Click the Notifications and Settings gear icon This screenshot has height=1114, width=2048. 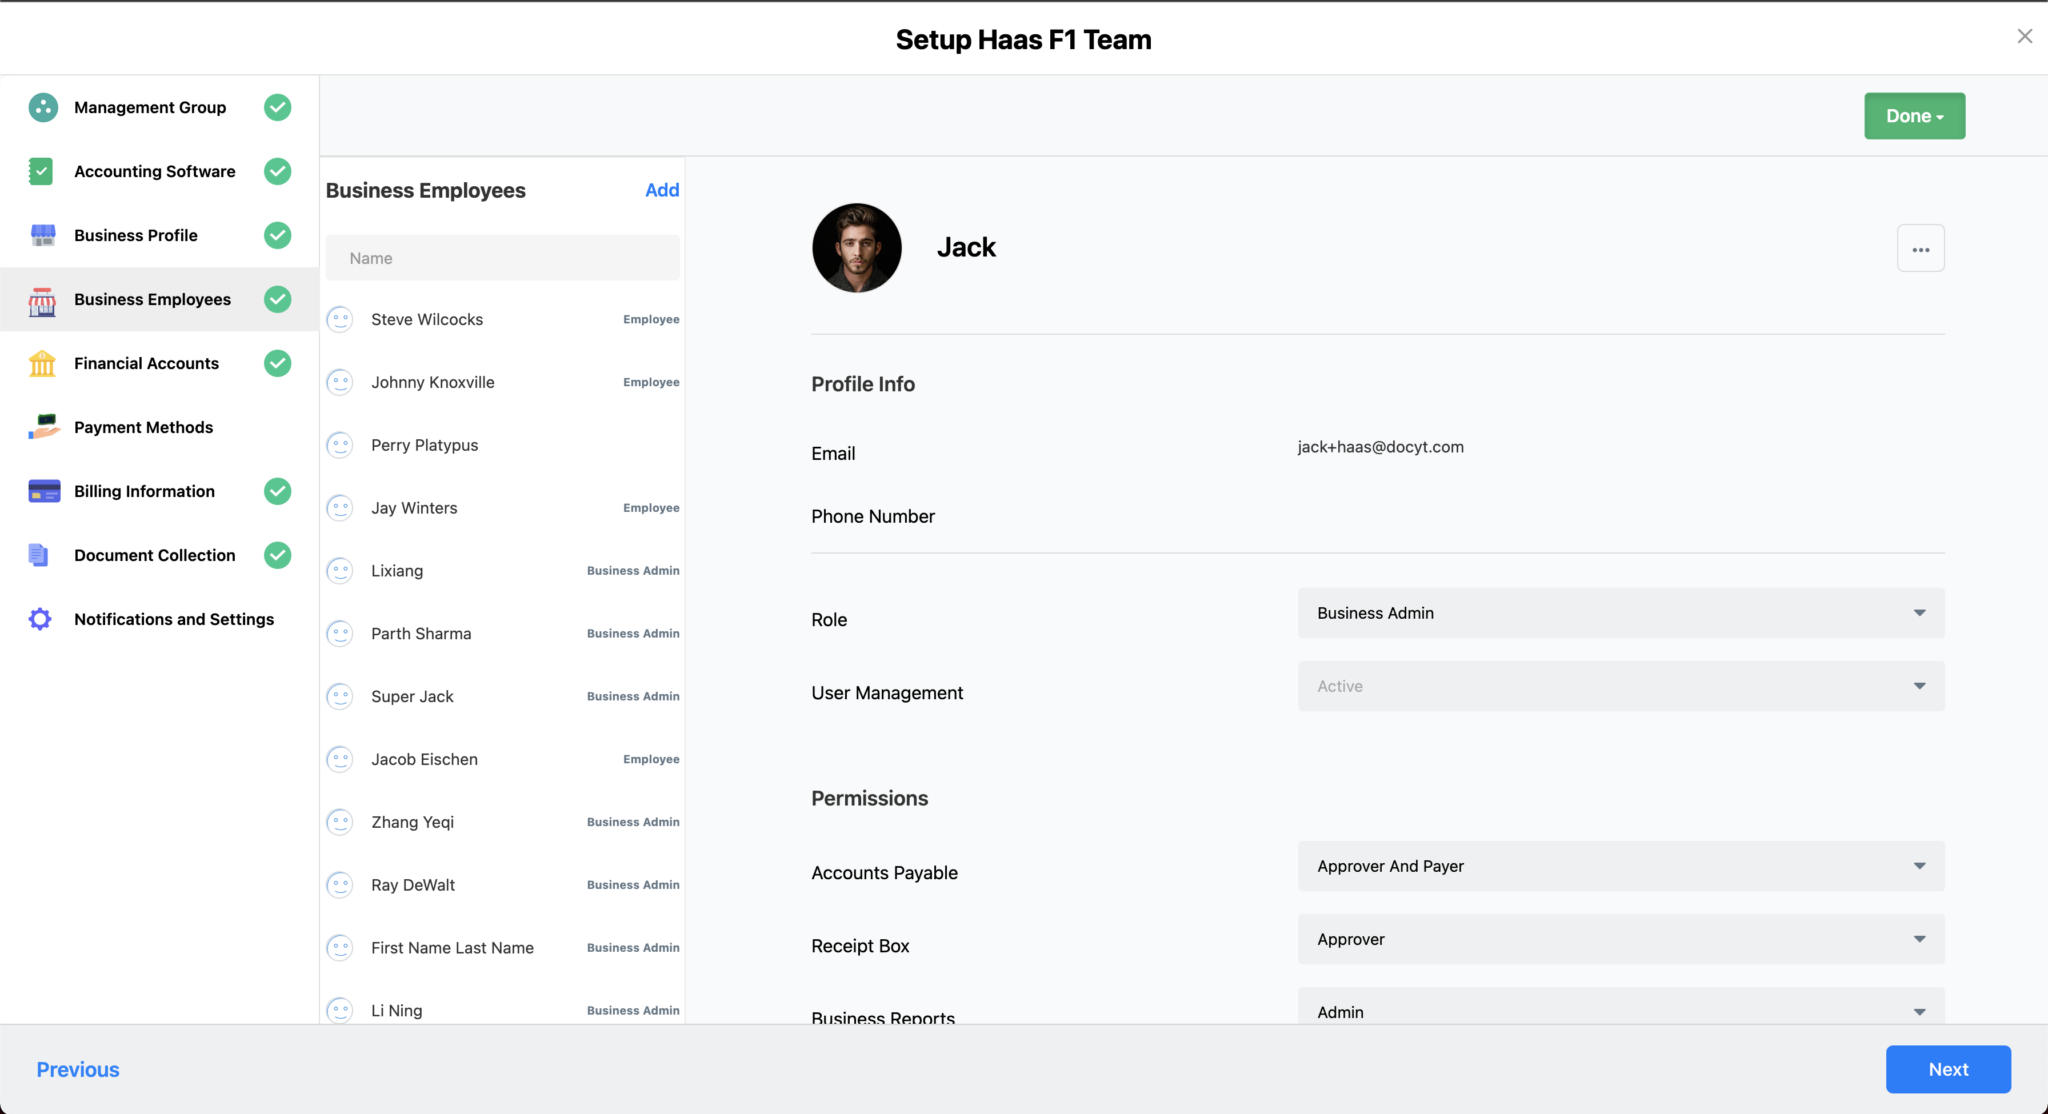click(x=40, y=619)
